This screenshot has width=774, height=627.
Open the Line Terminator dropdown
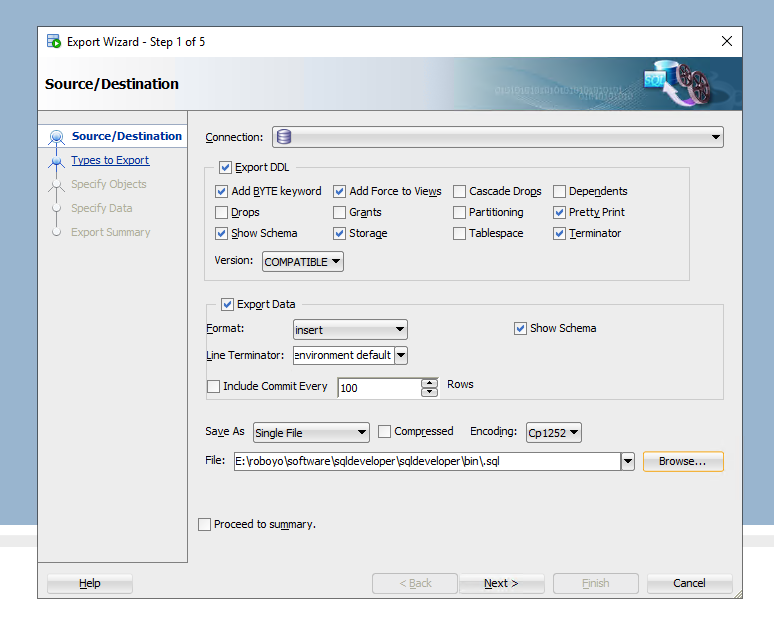(401, 355)
